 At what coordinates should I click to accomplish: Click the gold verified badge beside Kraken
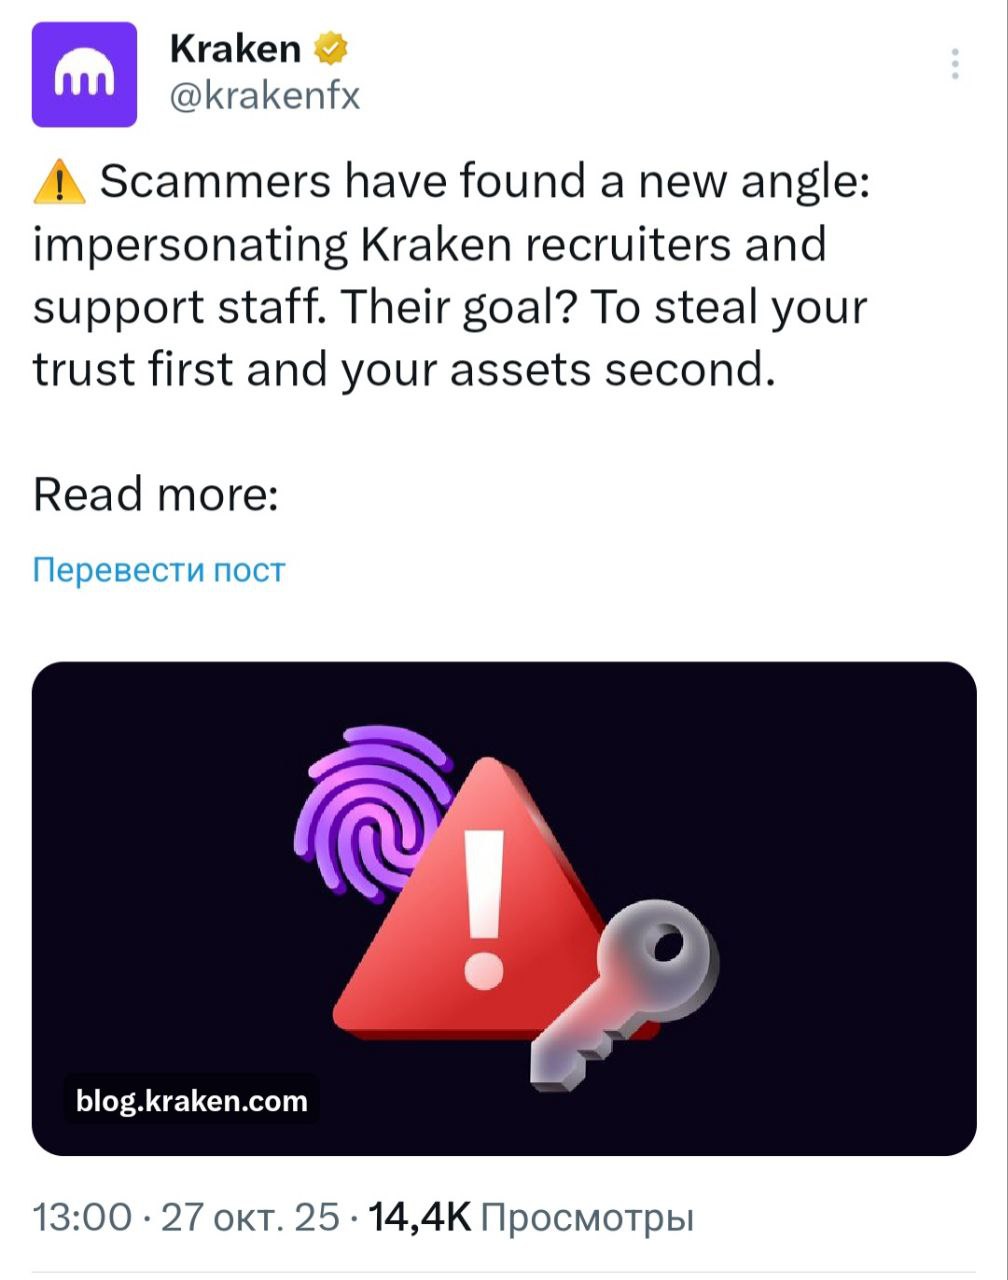tap(329, 47)
